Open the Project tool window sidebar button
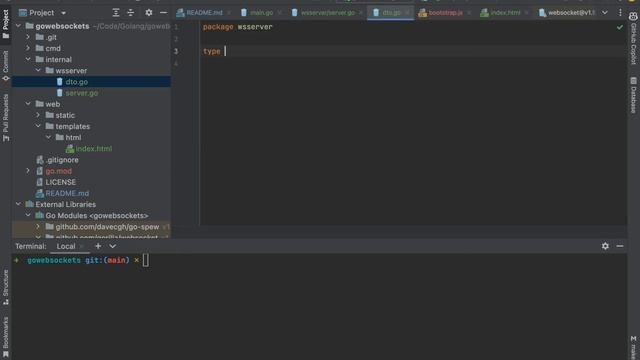Viewport: 640px width, 360px height. [6, 24]
